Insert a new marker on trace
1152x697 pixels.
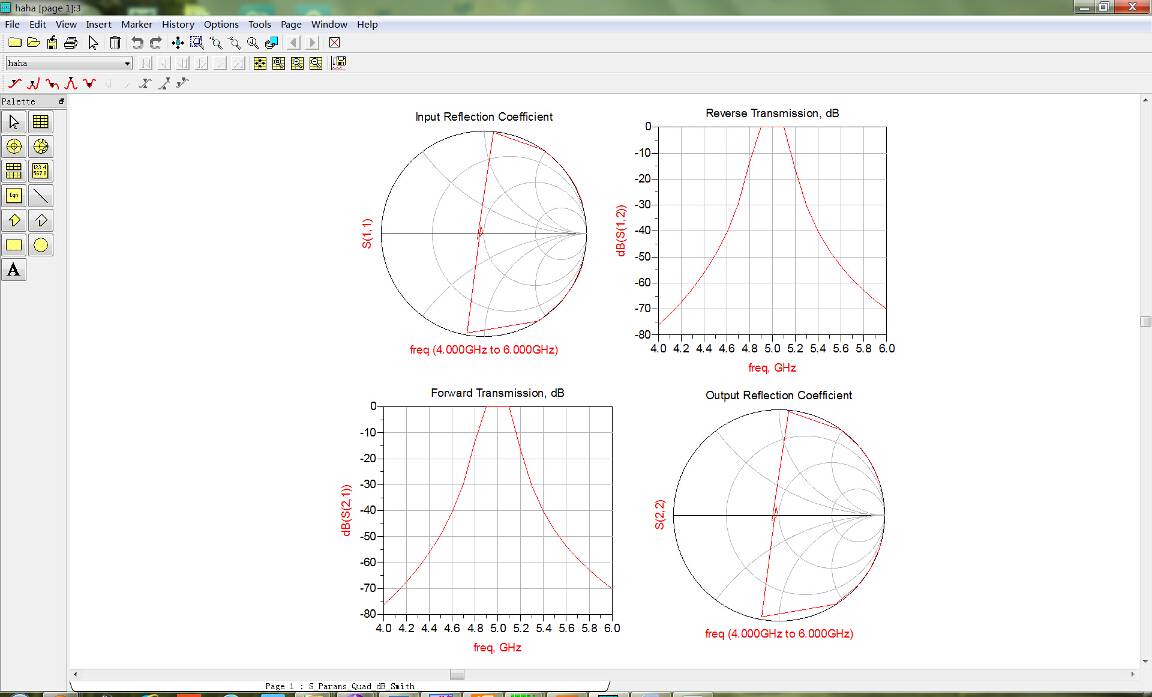point(15,83)
